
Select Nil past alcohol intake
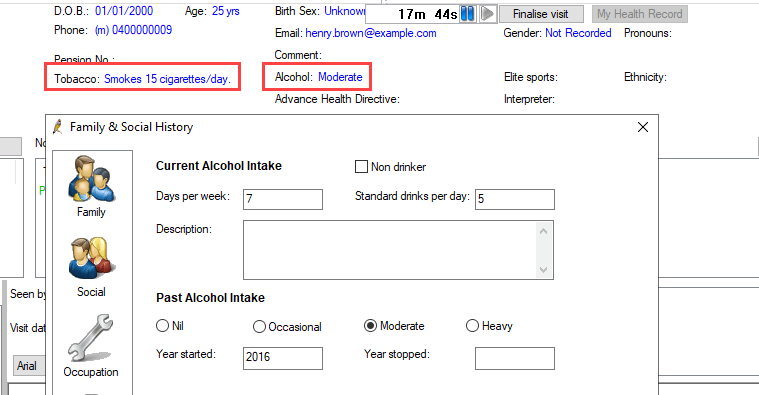162,326
